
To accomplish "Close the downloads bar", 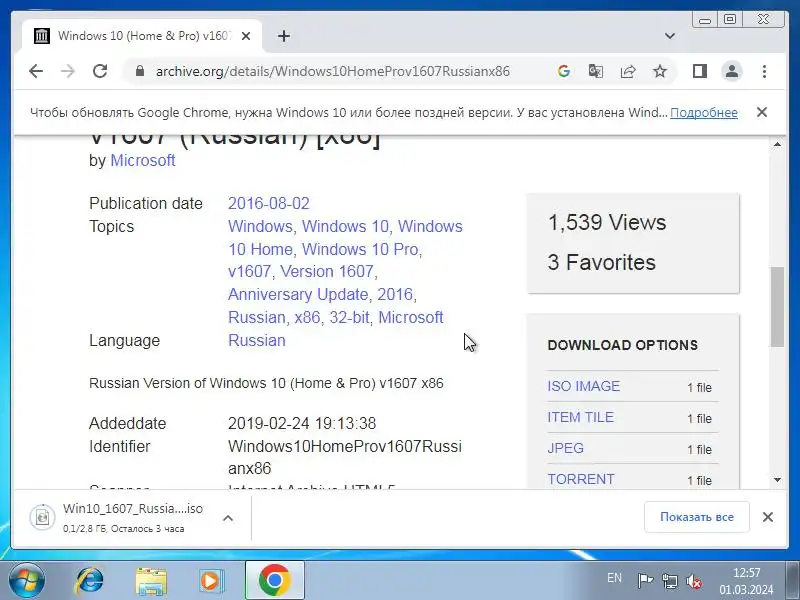I will click(x=768, y=517).
